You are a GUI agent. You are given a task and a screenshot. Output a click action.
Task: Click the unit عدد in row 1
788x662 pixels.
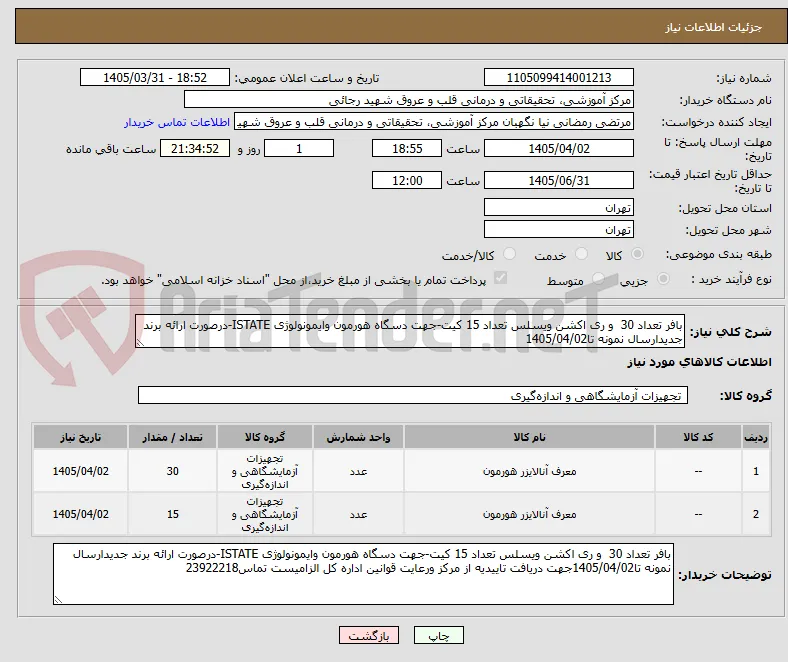(358, 471)
